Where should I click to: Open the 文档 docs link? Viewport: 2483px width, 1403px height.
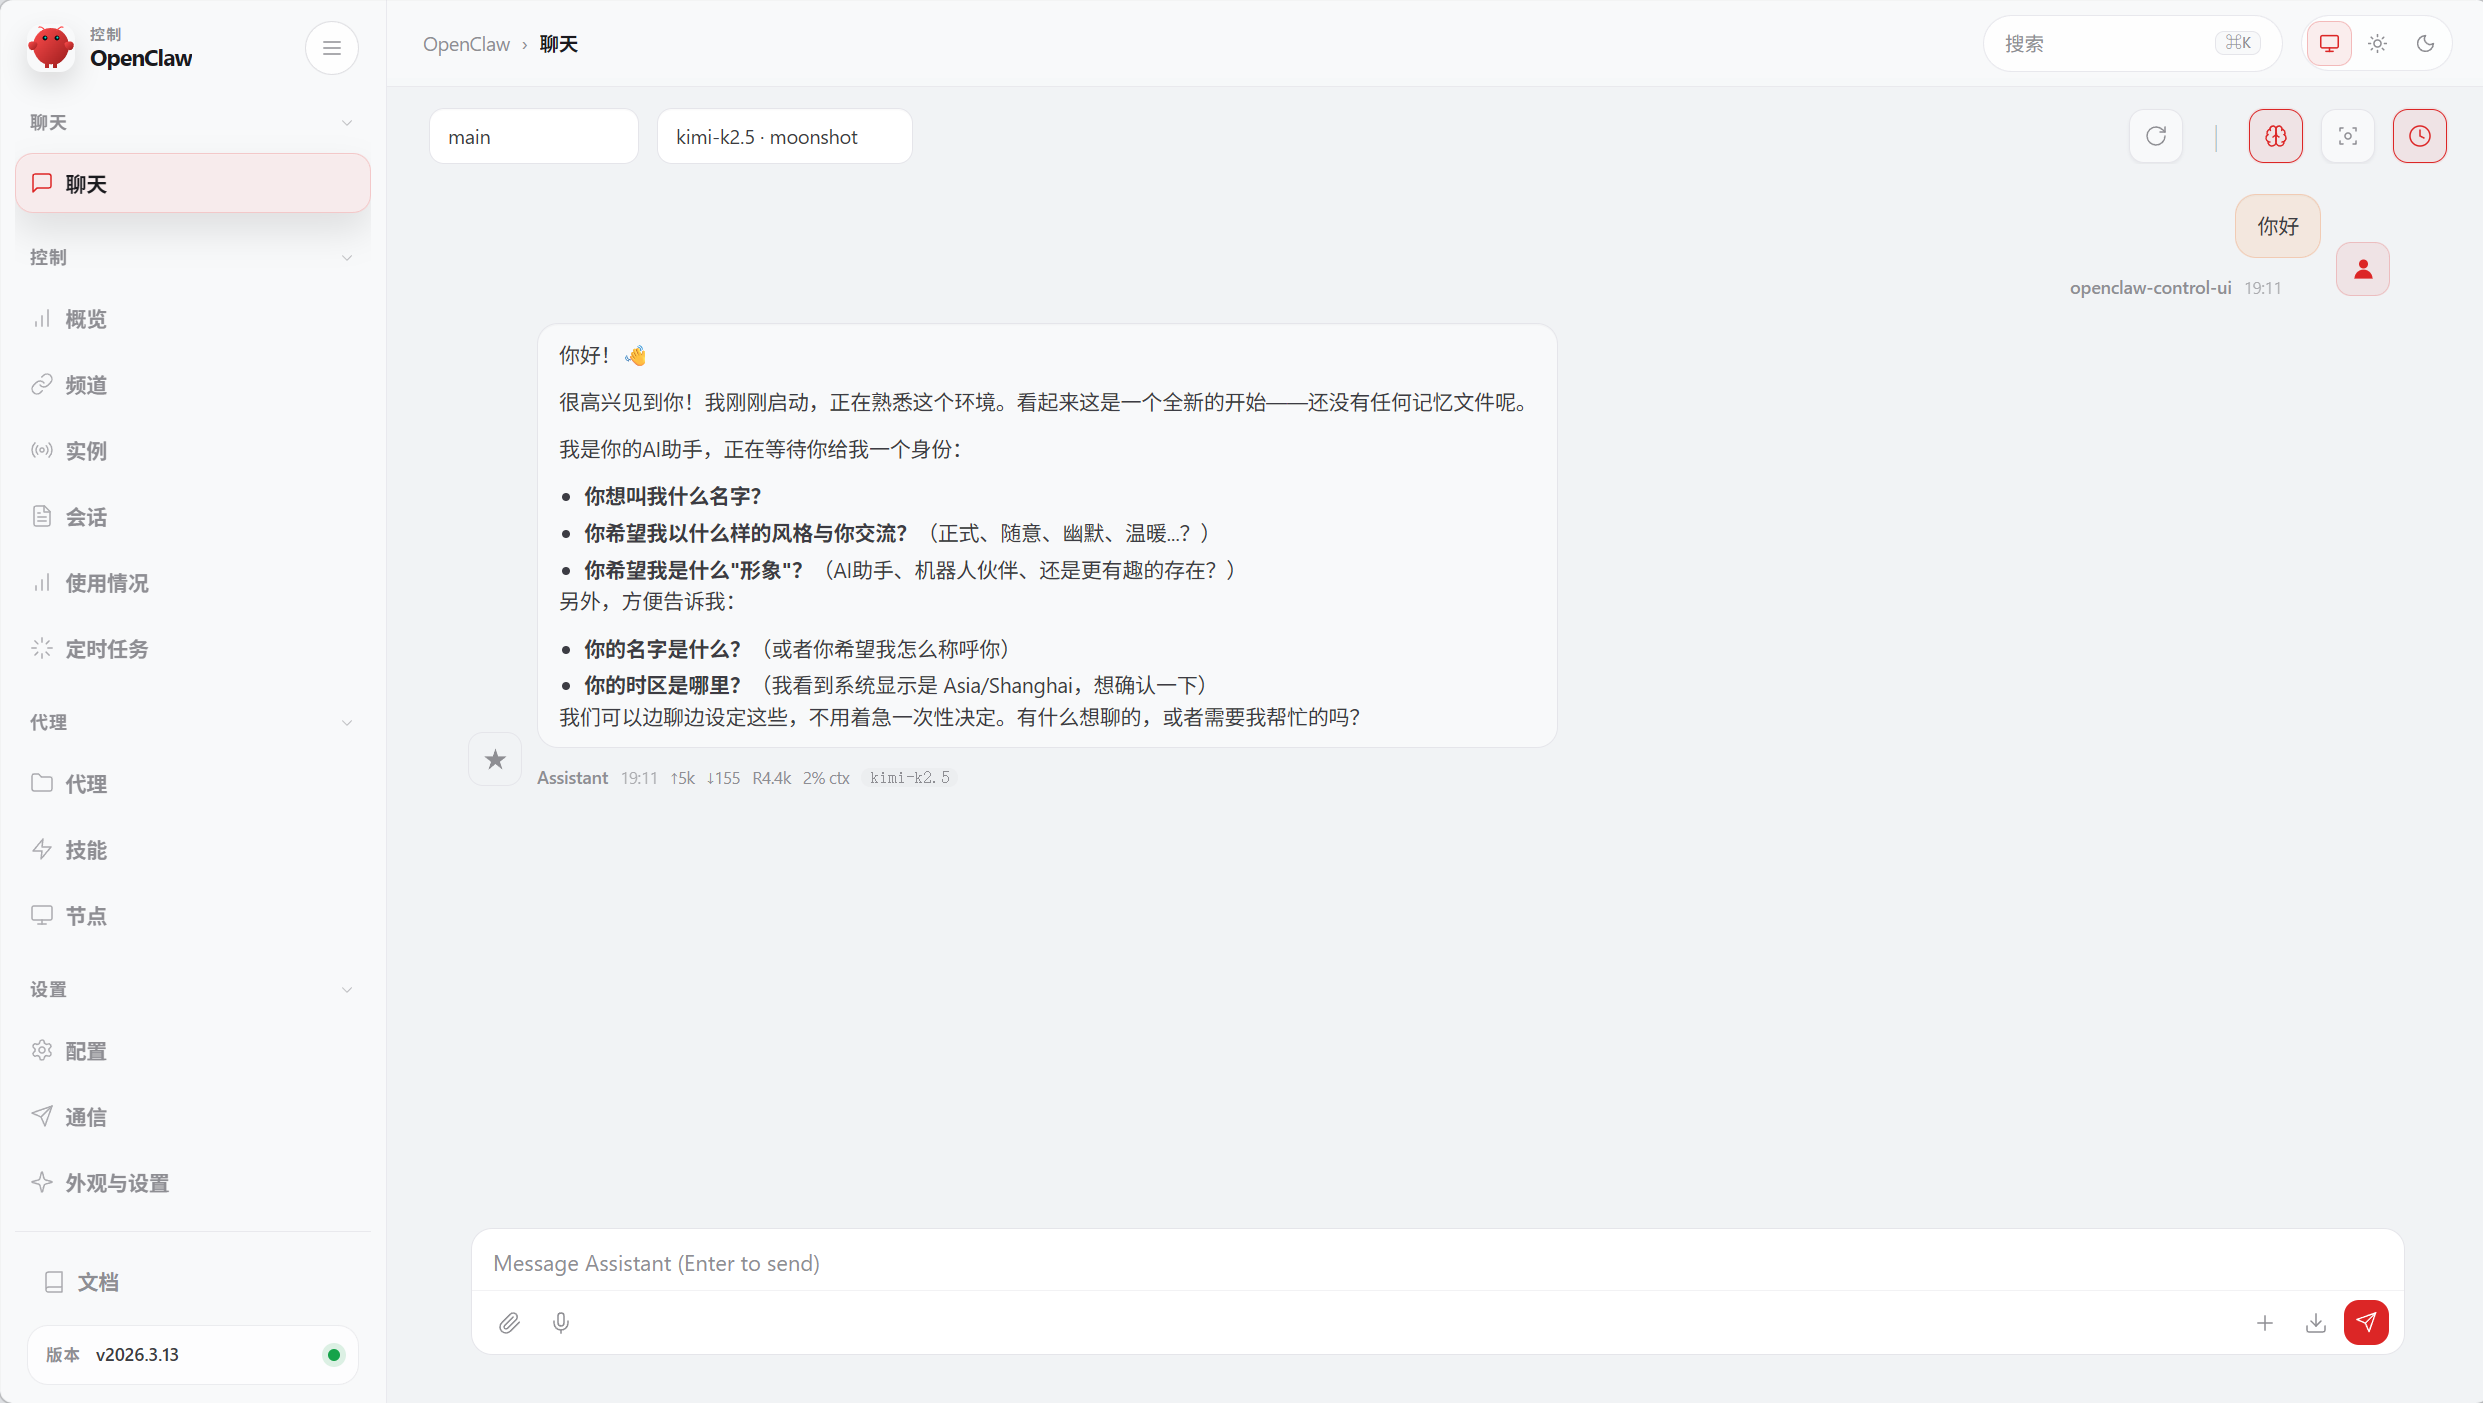point(98,1282)
